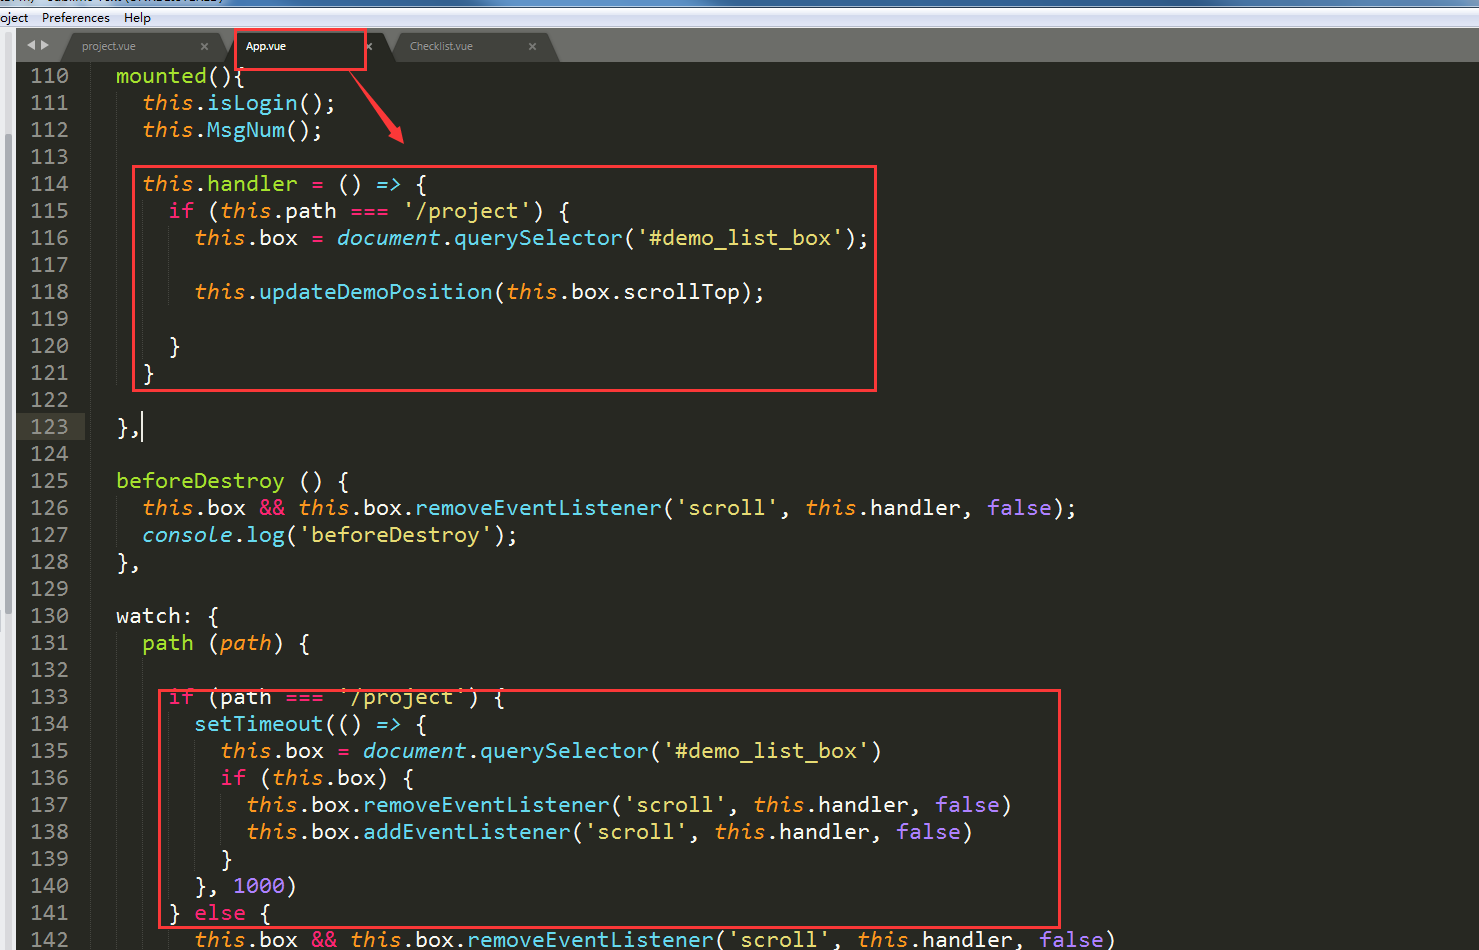Click 'else' keyword on line 141
The height and width of the screenshot is (950, 1479).
[220, 913]
